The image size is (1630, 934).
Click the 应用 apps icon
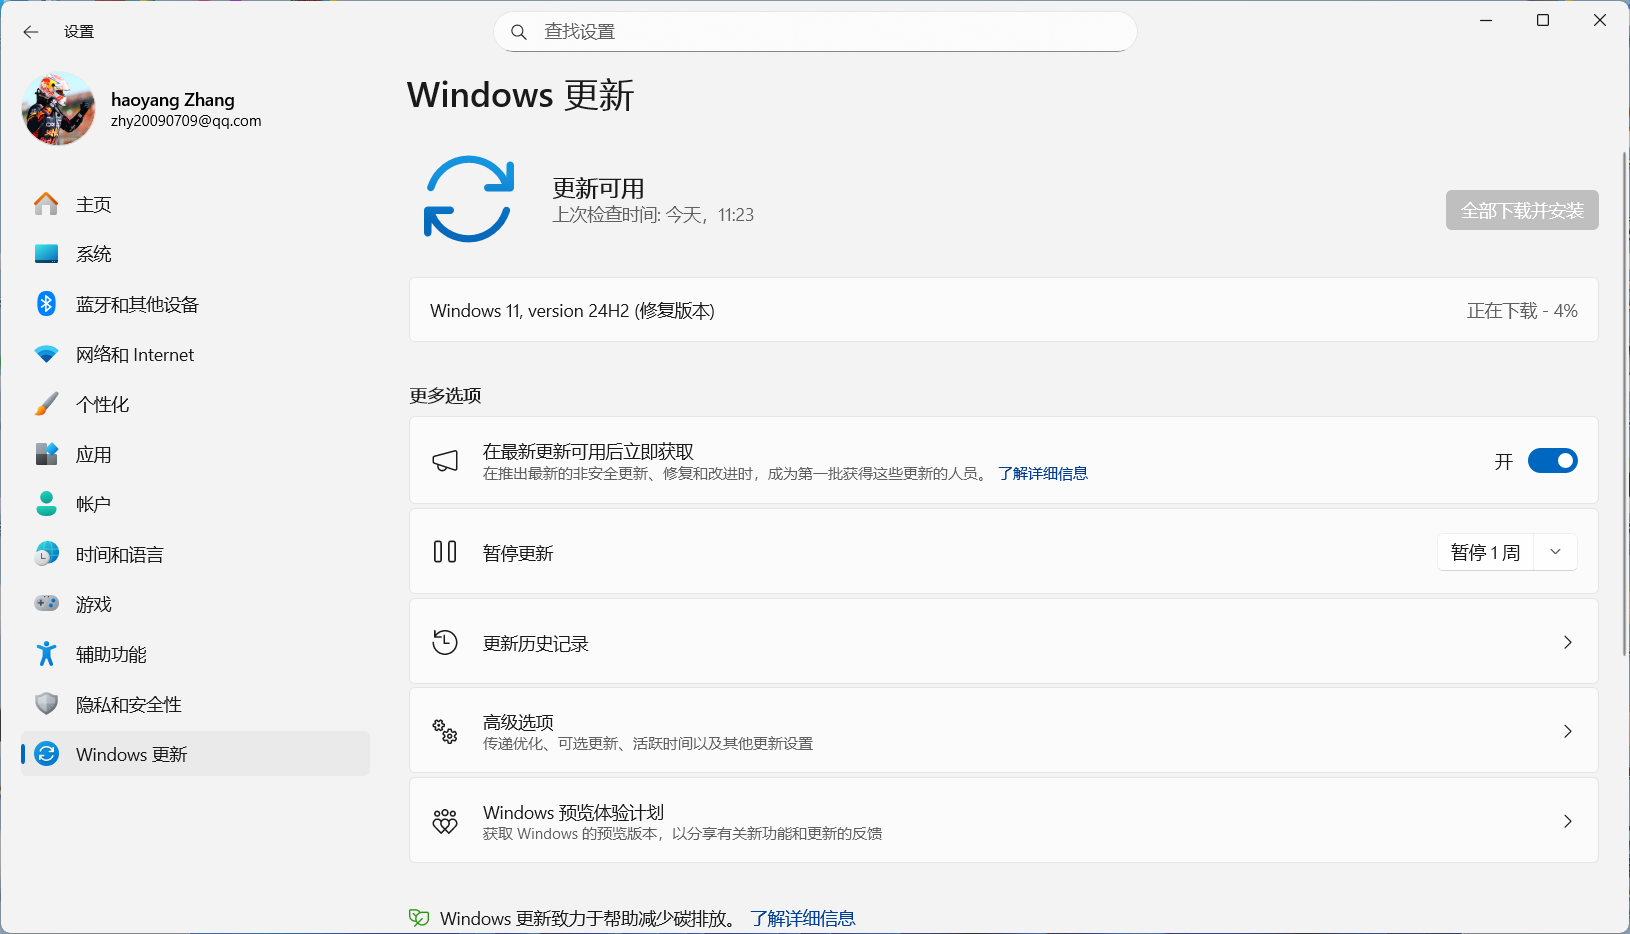(x=46, y=454)
